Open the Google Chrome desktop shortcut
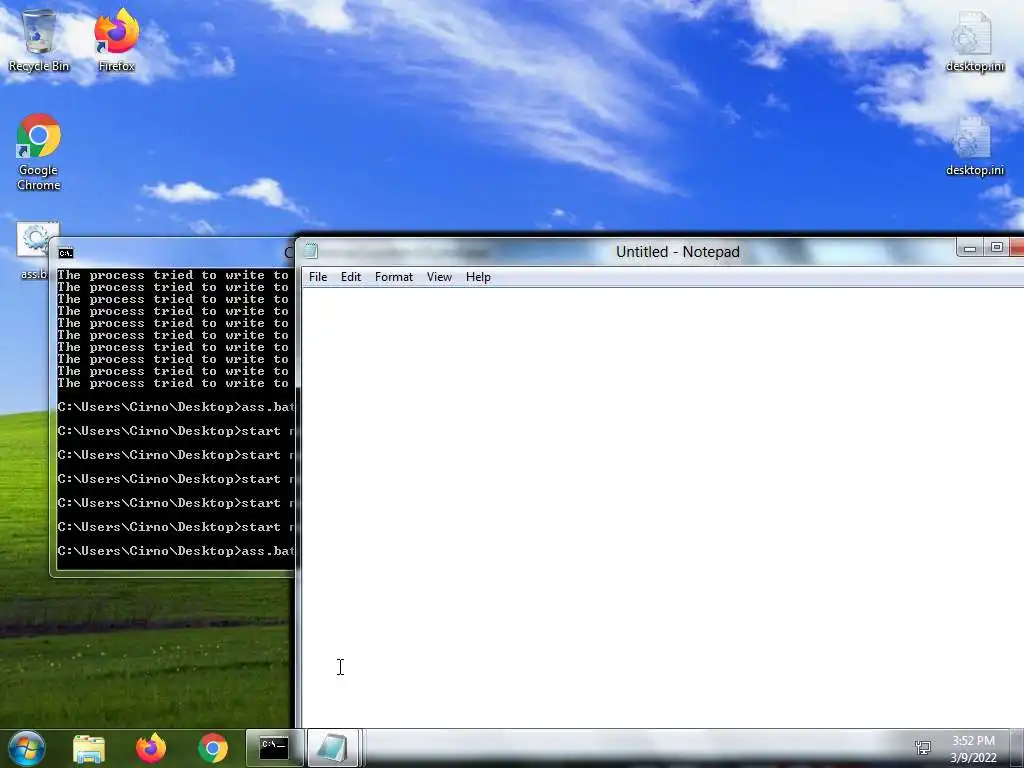The width and height of the screenshot is (1024, 768). click(39, 152)
